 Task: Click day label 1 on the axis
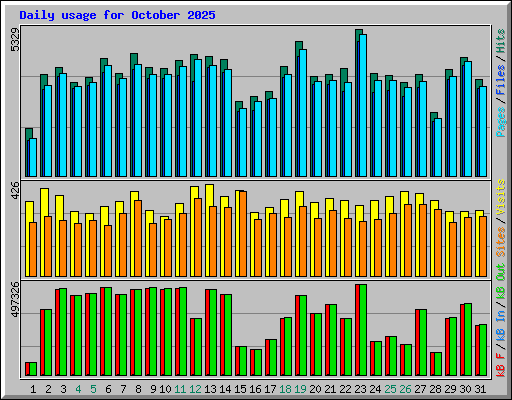[33, 389]
